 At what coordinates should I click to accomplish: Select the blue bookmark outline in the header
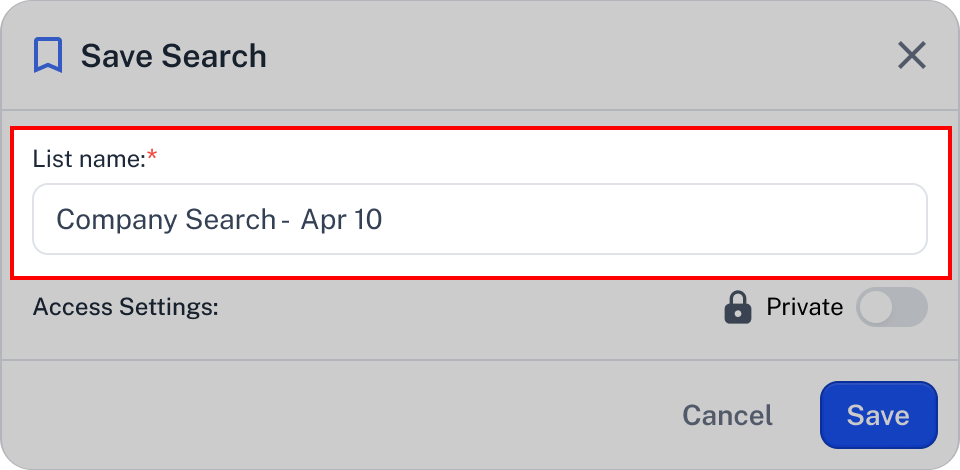coord(48,56)
